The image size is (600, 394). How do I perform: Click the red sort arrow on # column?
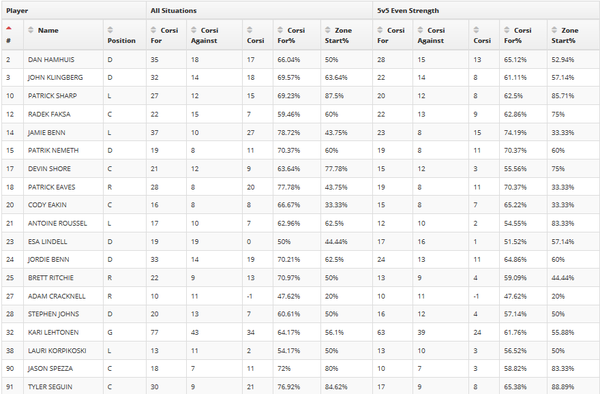pyautogui.click(x=9, y=28)
